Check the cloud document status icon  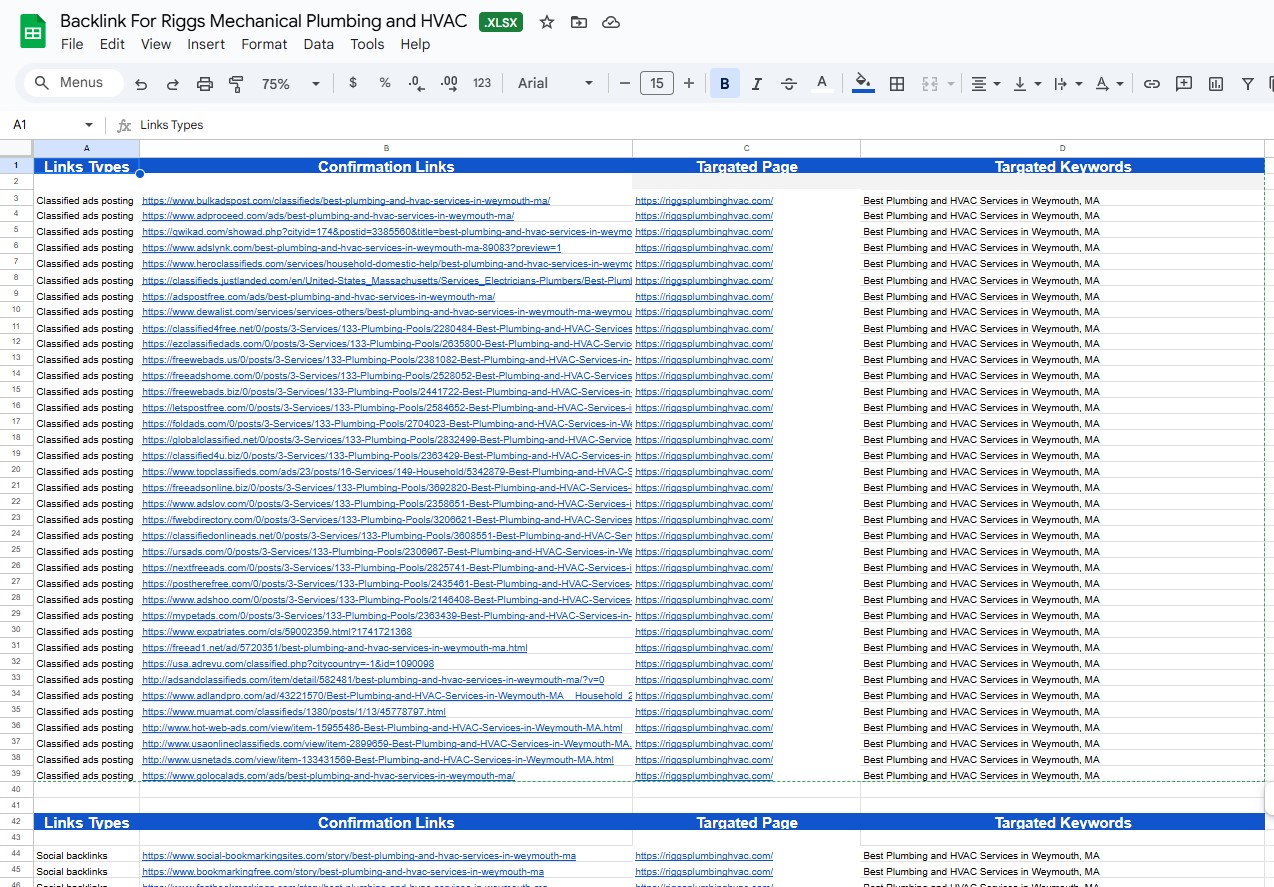[x=611, y=22]
